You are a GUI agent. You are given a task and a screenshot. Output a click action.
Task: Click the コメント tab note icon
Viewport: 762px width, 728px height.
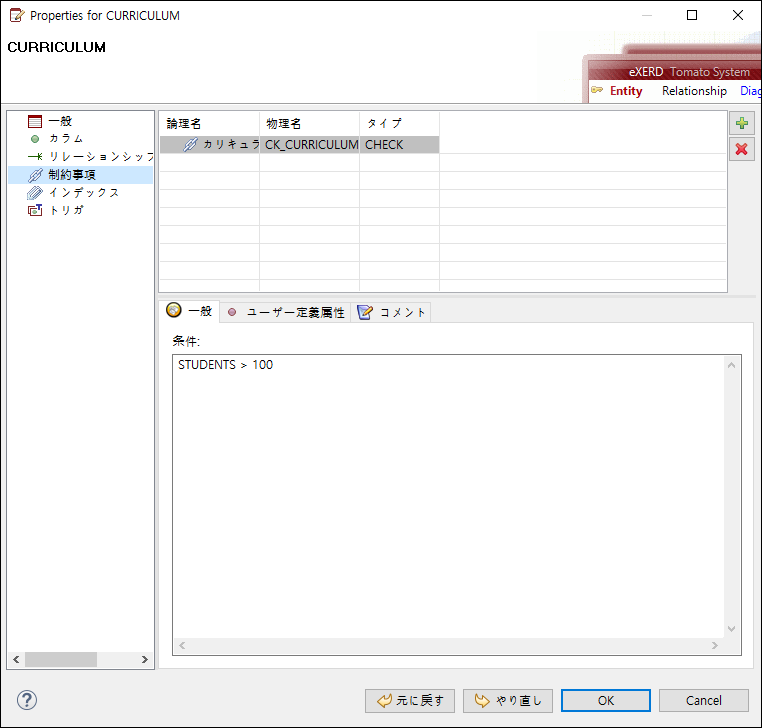click(365, 312)
